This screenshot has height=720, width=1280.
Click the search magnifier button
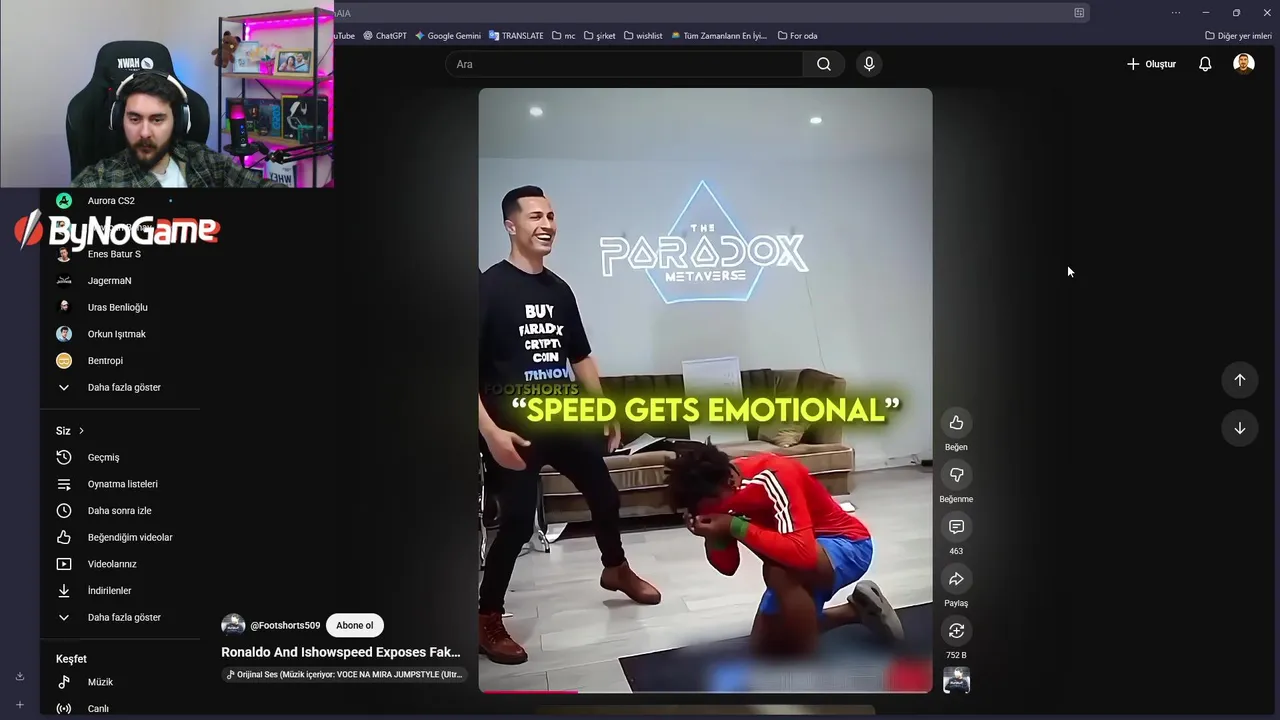(x=823, y=64)
